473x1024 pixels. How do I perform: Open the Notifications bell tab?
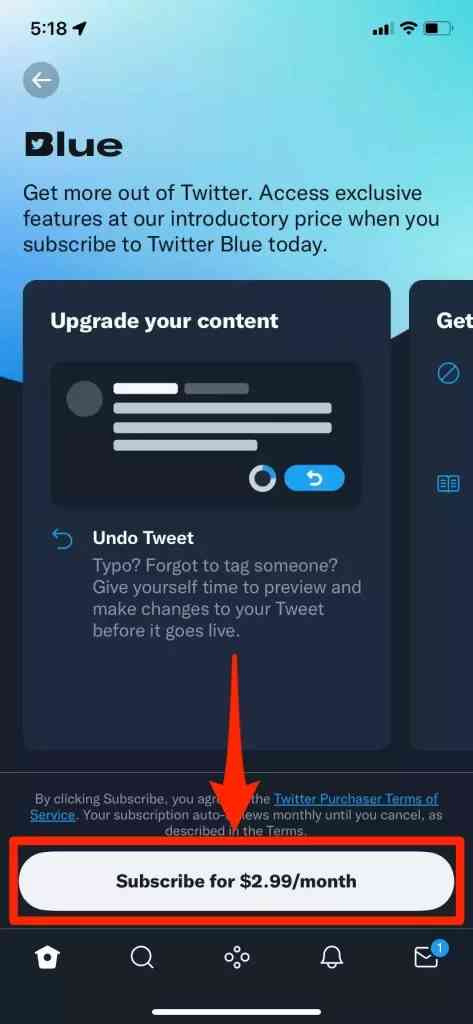[x=332, y=958]
